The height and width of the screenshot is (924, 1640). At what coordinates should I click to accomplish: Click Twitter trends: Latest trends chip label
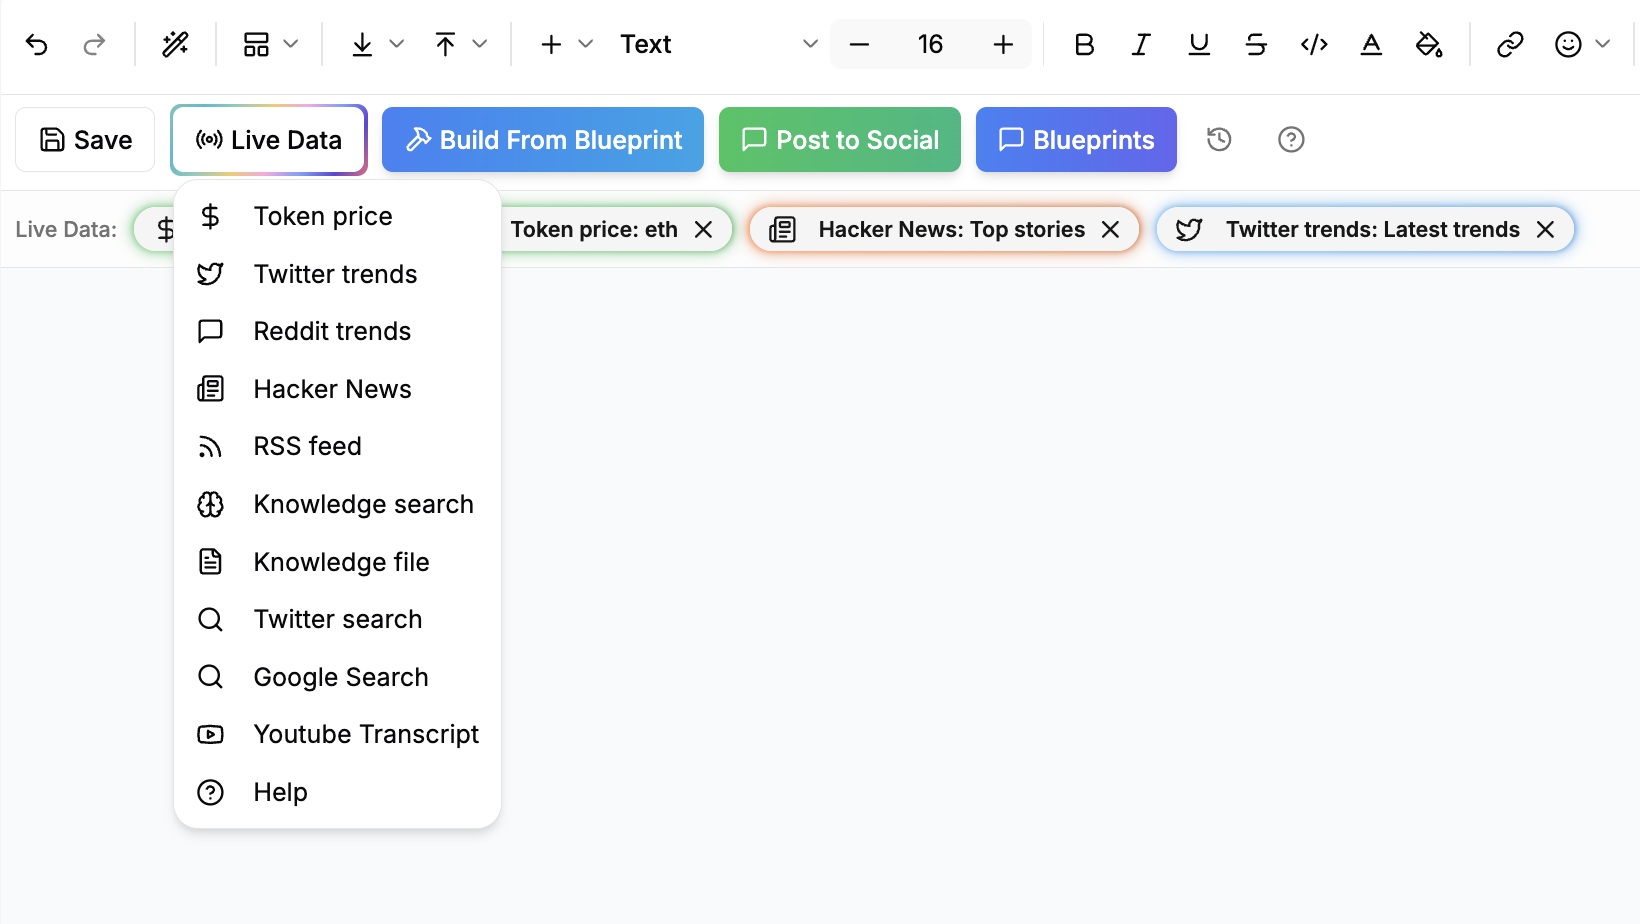[x=1372, y=230]
